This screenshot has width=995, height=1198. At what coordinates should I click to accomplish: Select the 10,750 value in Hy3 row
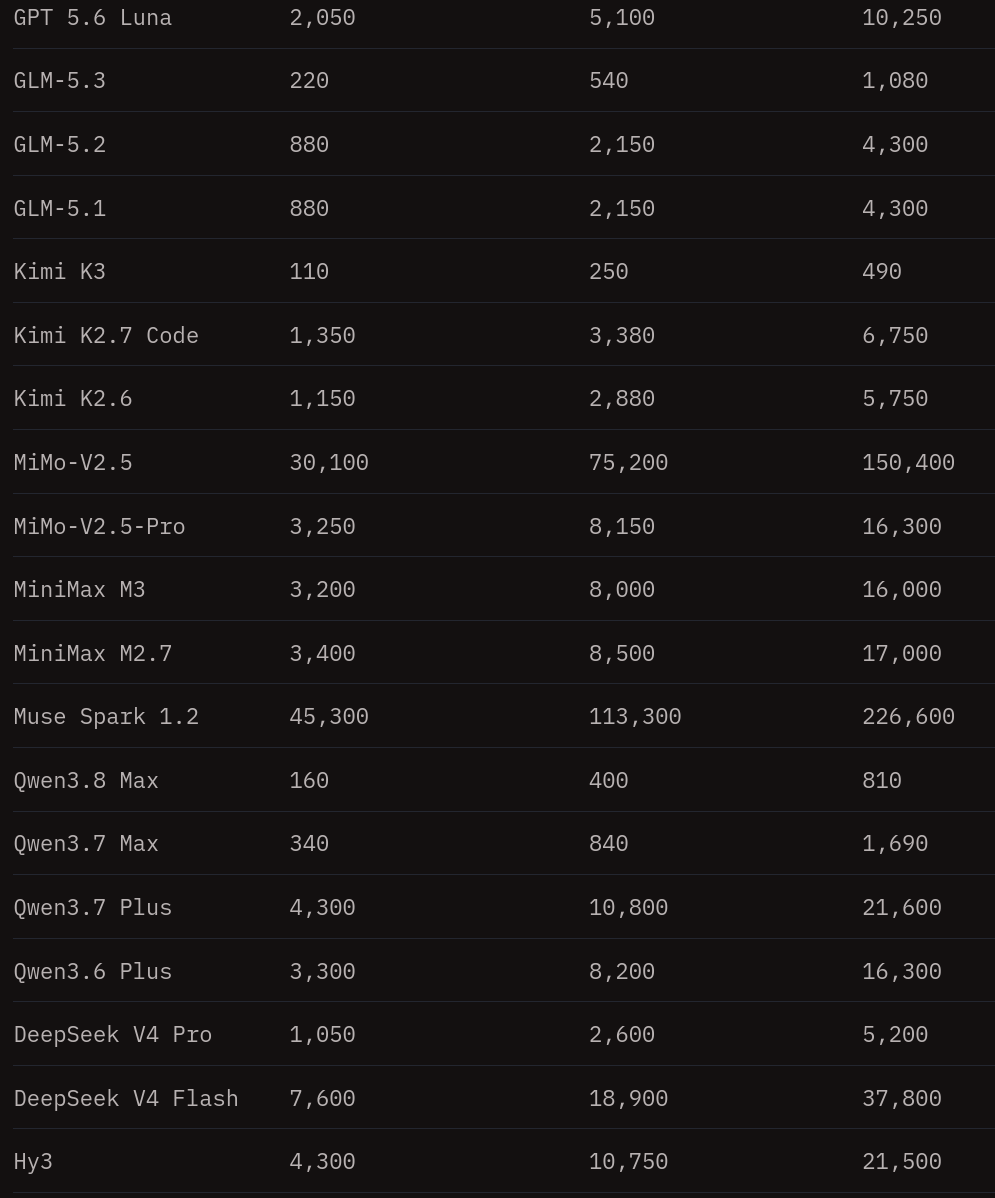pos(628,1162)
